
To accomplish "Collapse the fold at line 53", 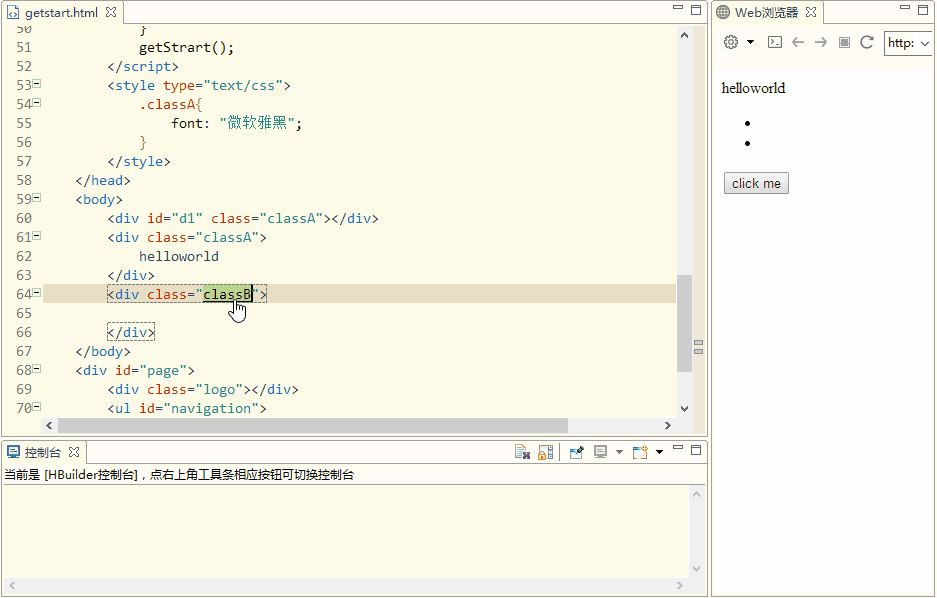I will point(36,84).
